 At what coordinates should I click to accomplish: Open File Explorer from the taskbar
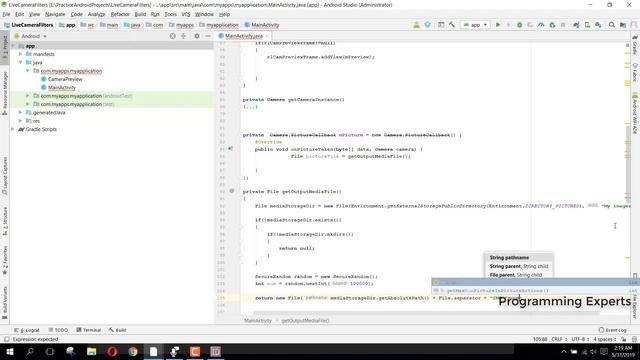[91, 351]
